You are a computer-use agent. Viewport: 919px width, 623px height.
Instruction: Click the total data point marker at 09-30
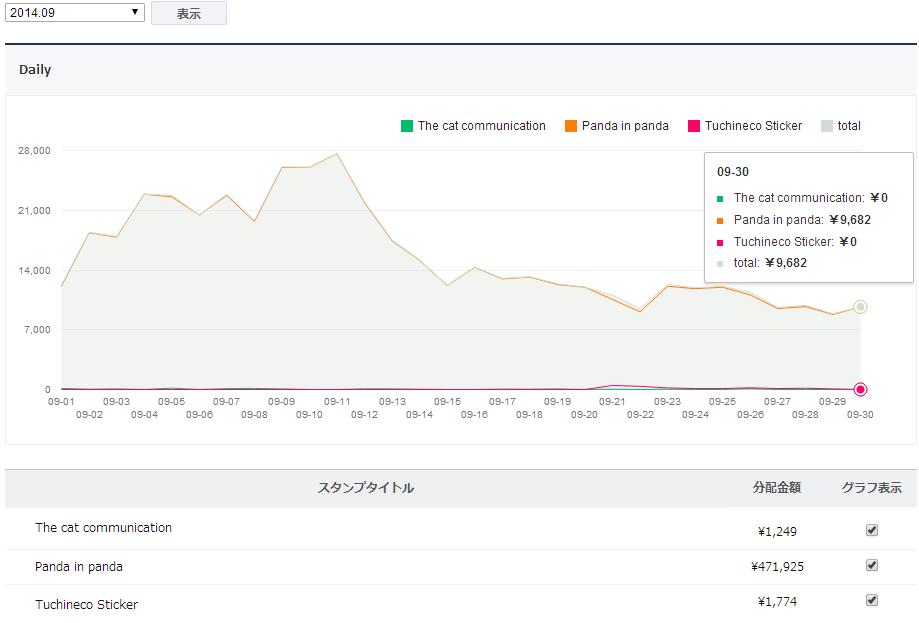[860, 307]
